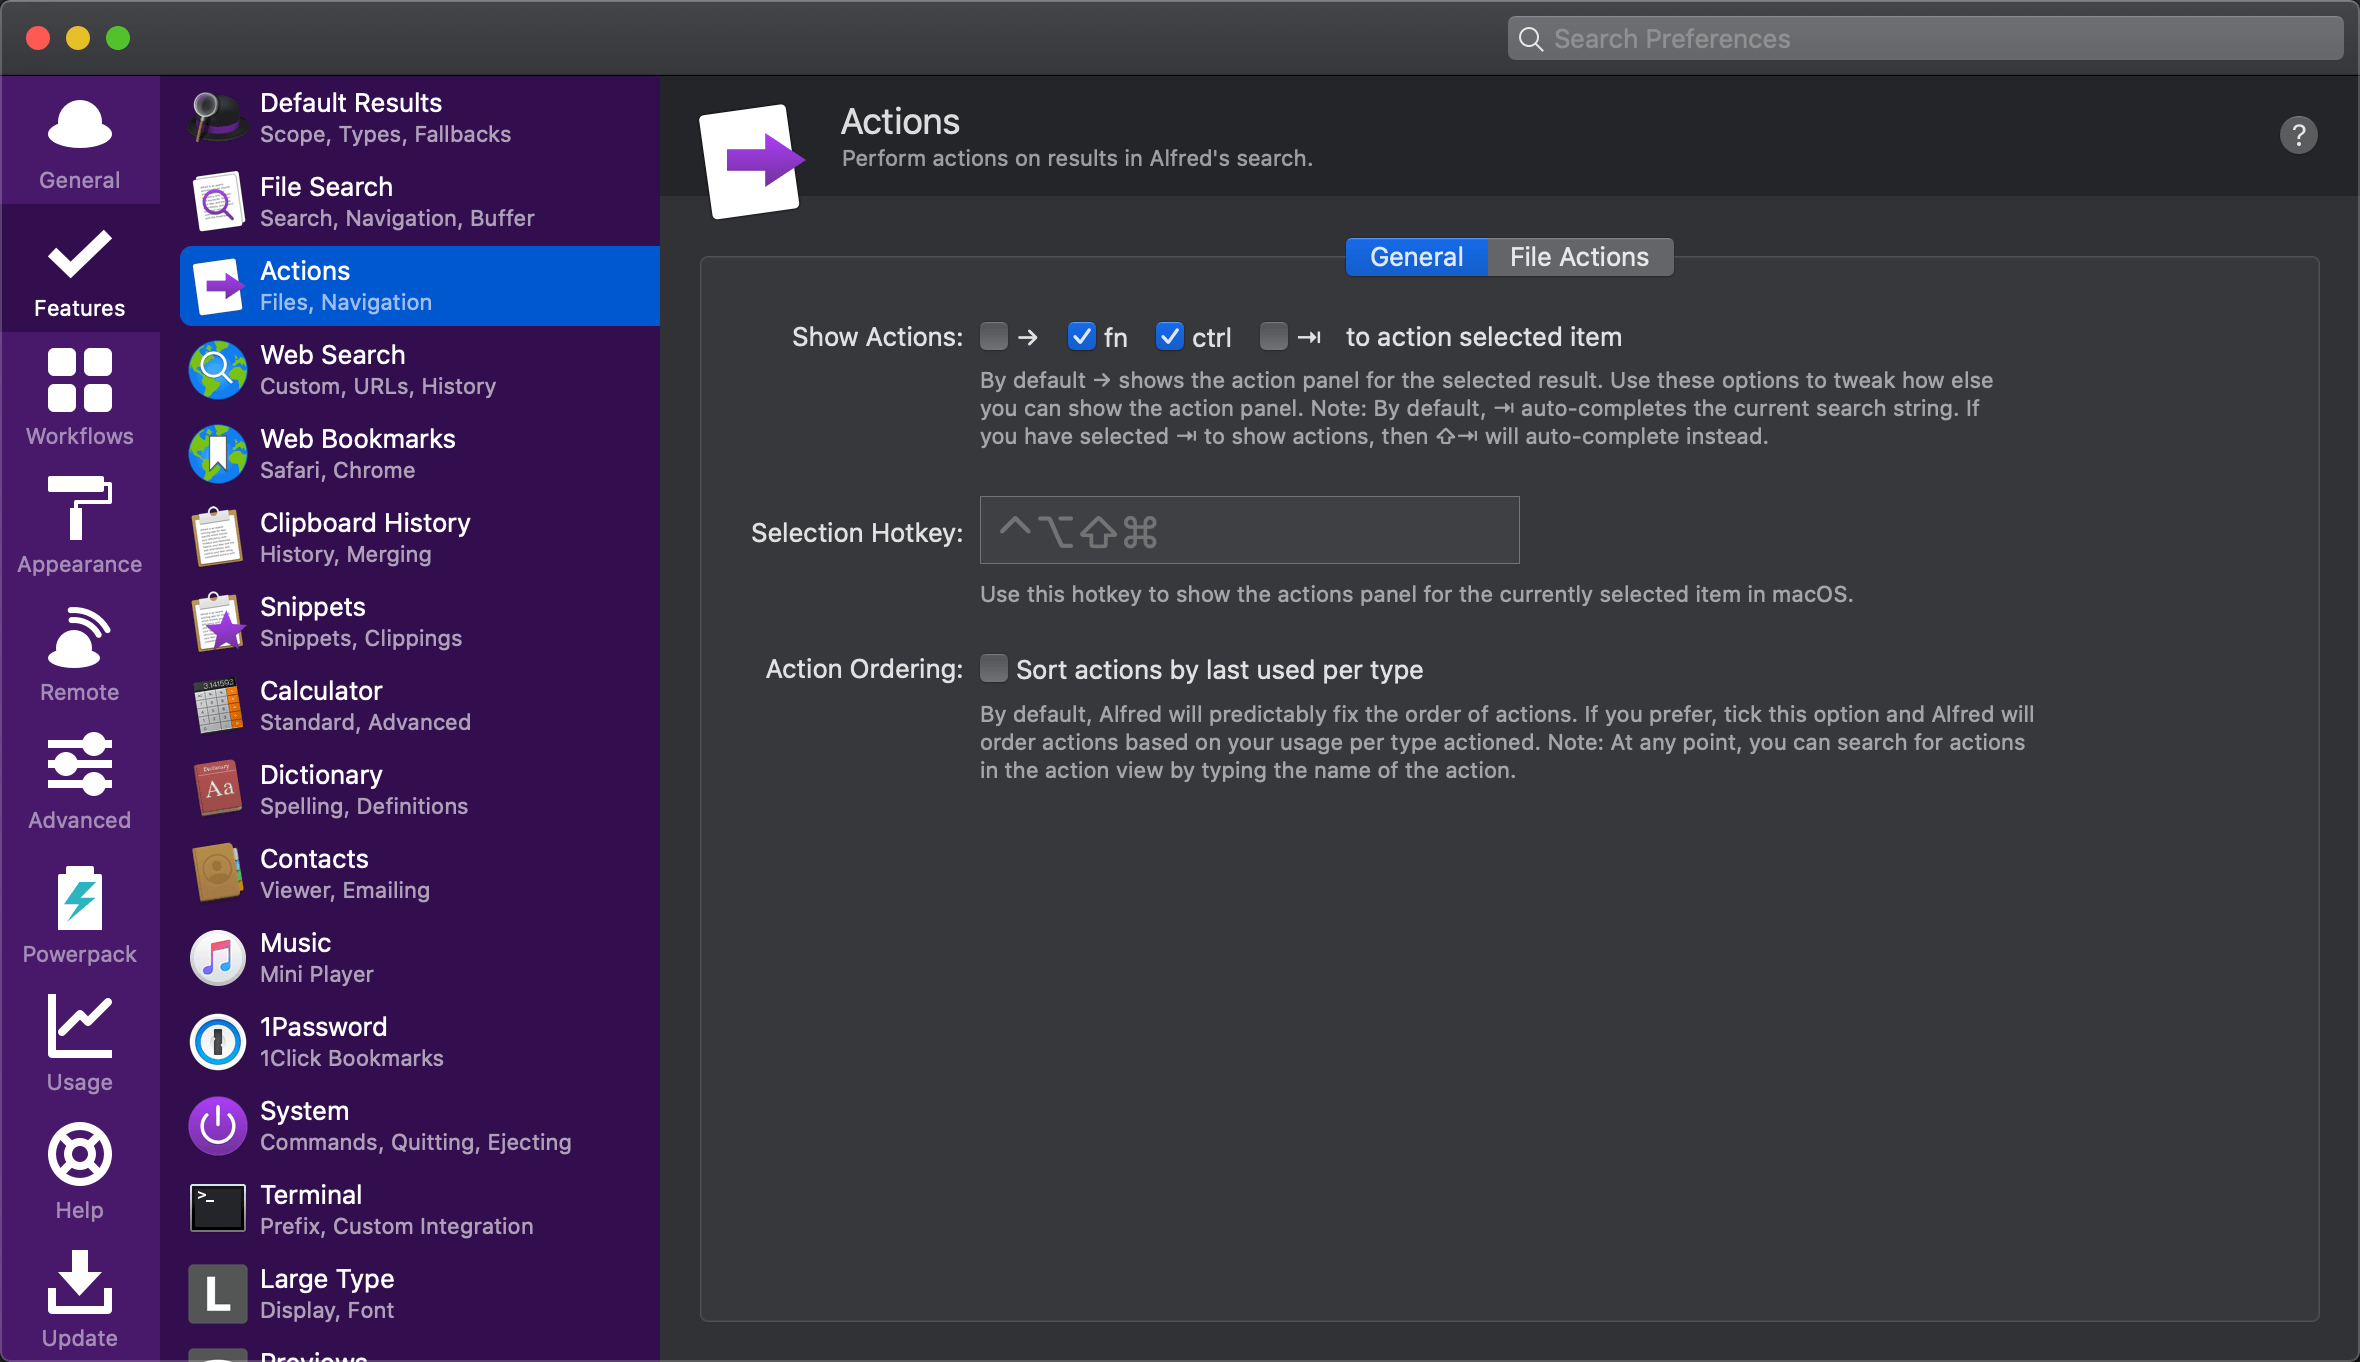
Task: Open the Remote section
Action: [80, 653]
